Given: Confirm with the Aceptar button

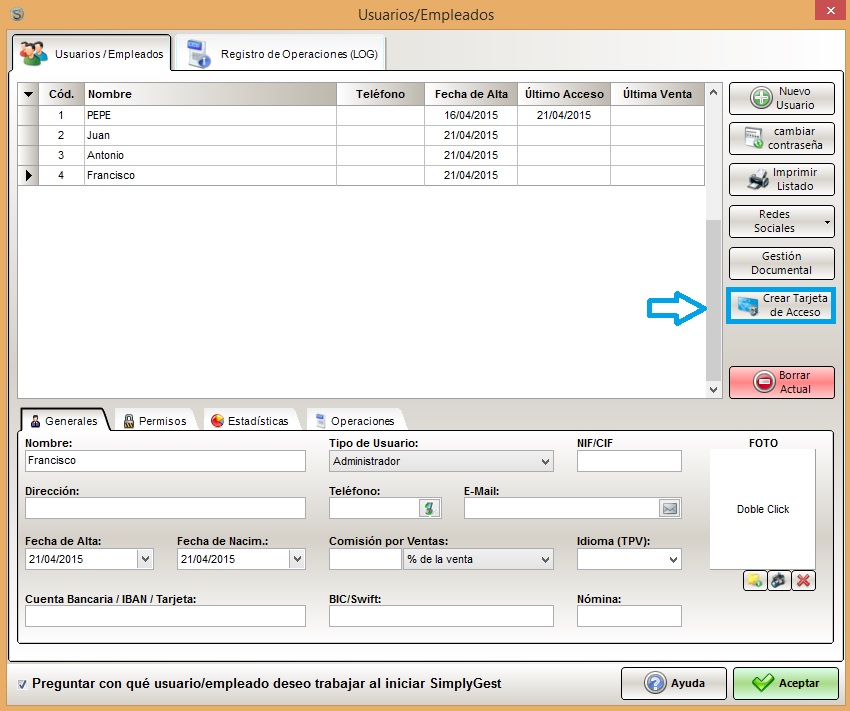Looking at the screenshot, I should coord(785,683).
